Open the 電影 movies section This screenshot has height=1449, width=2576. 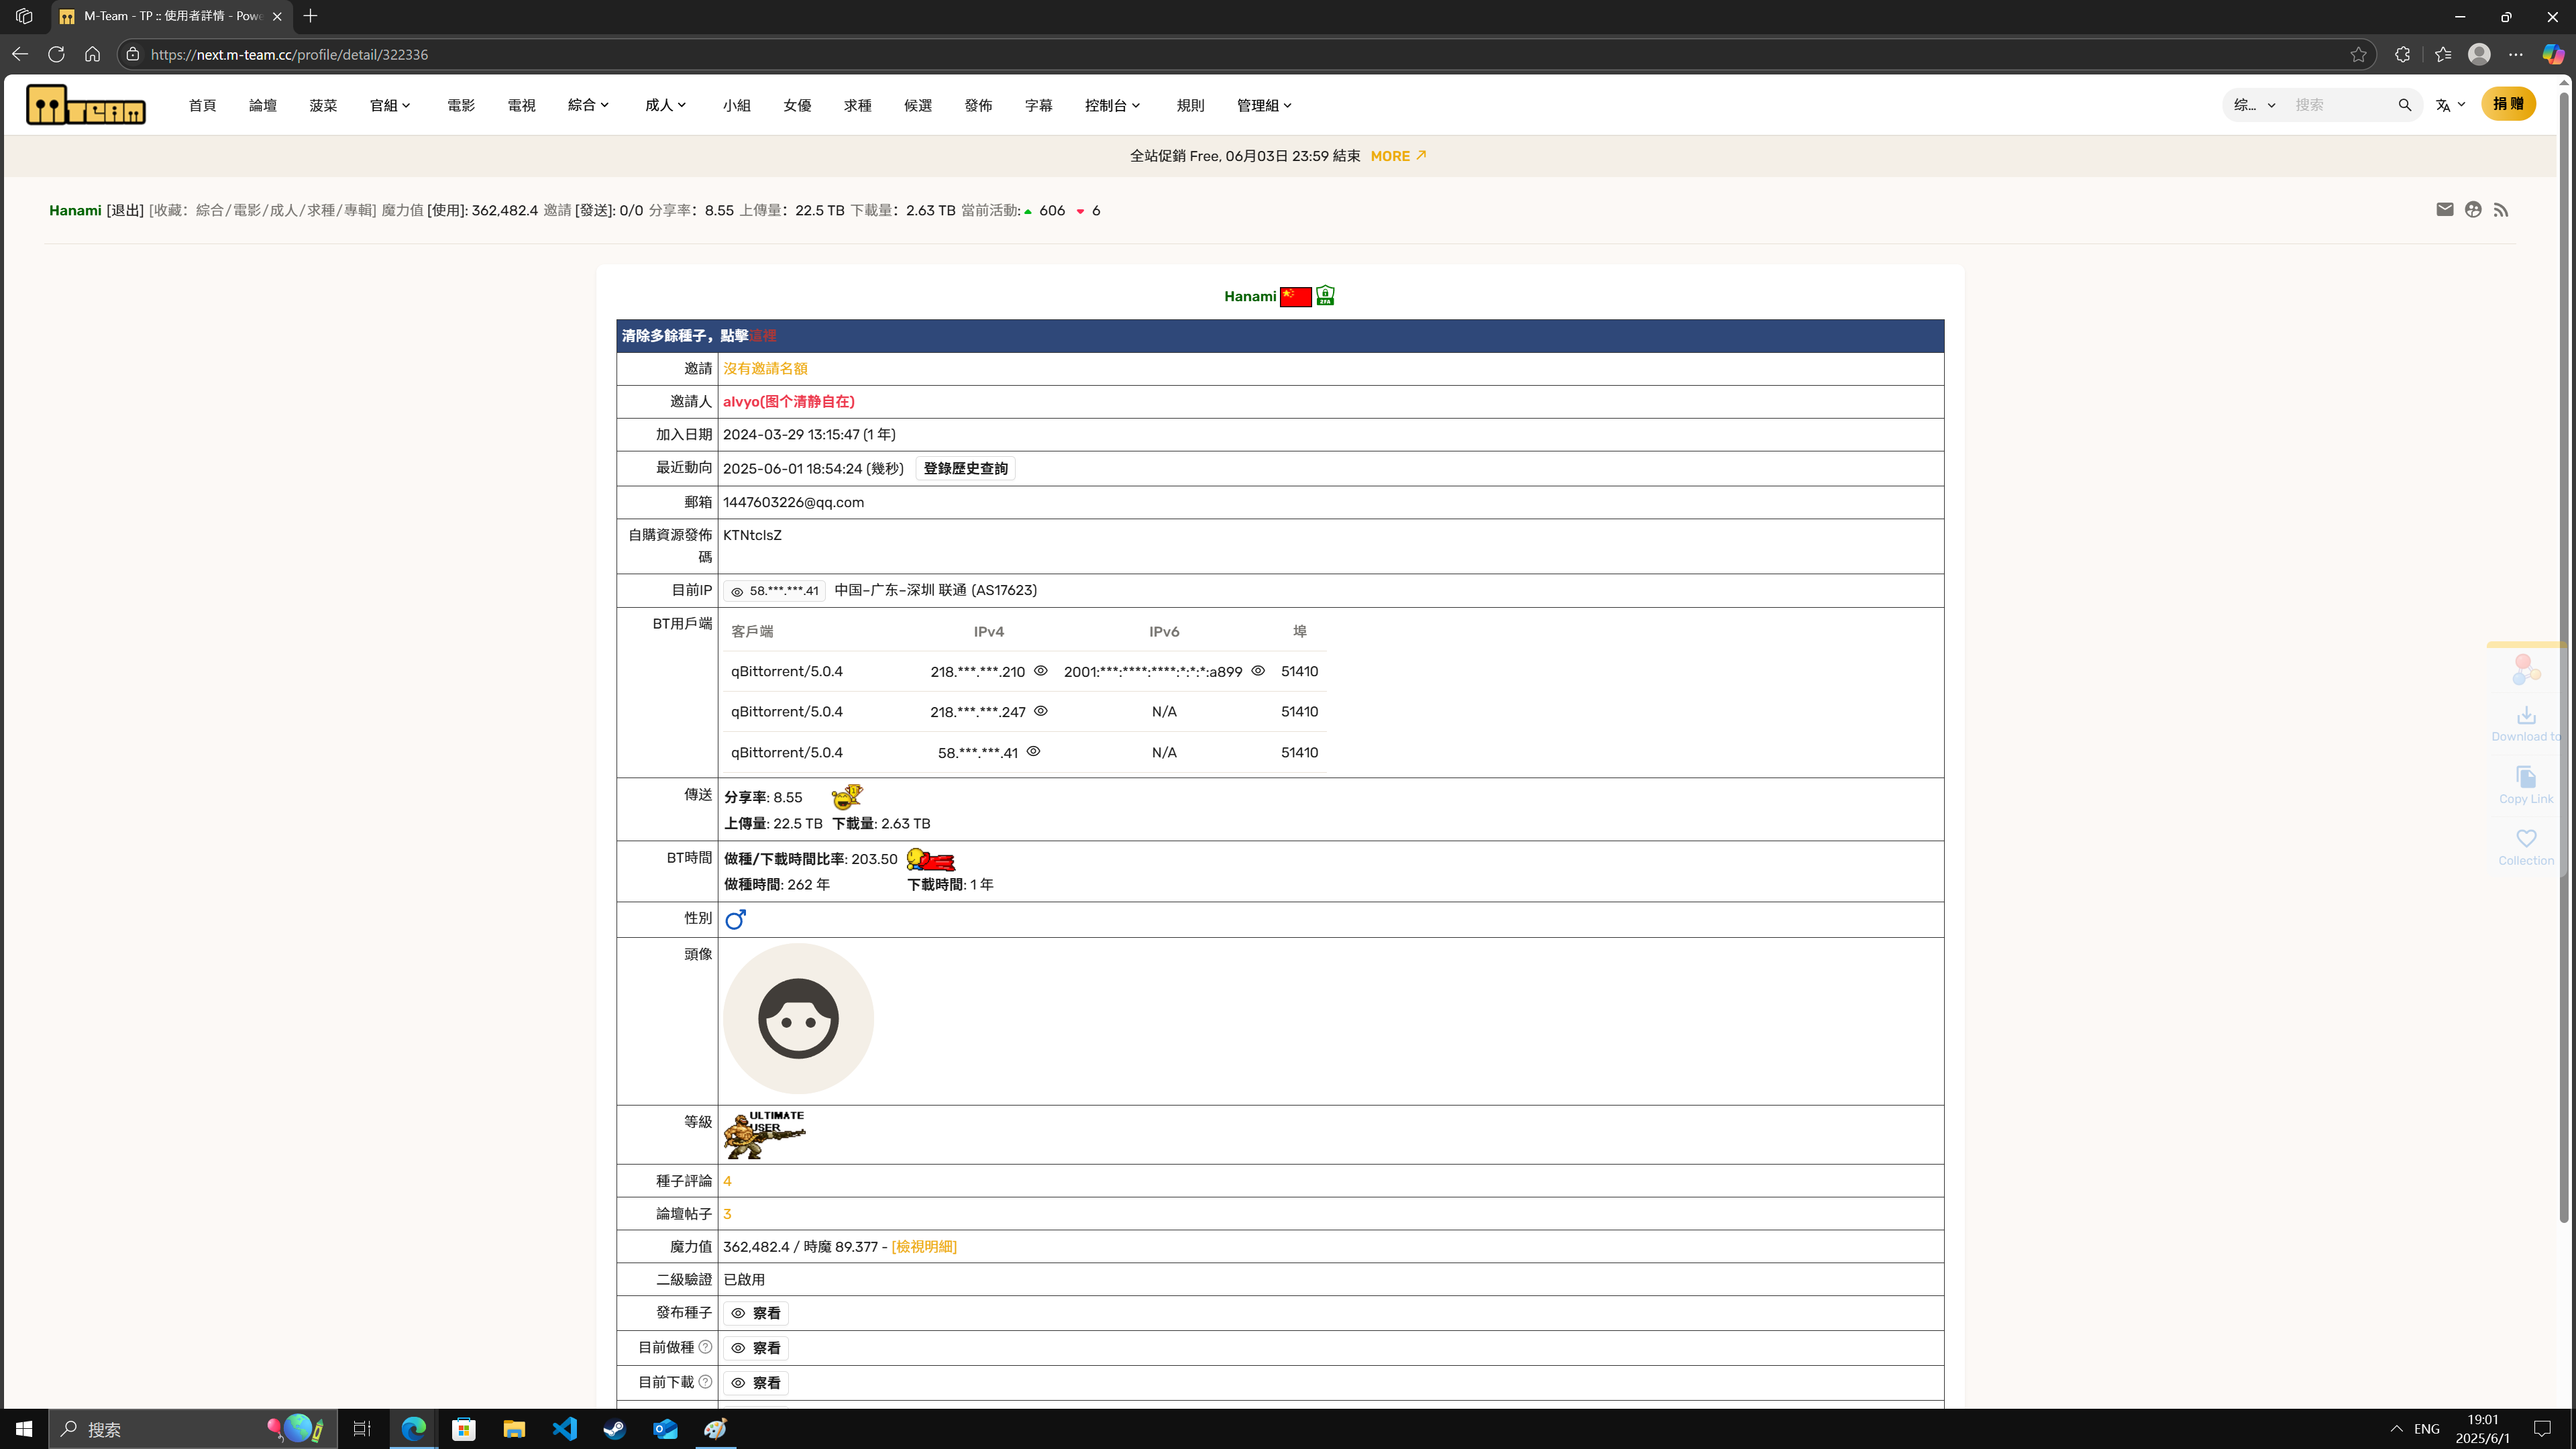[460, 105]
